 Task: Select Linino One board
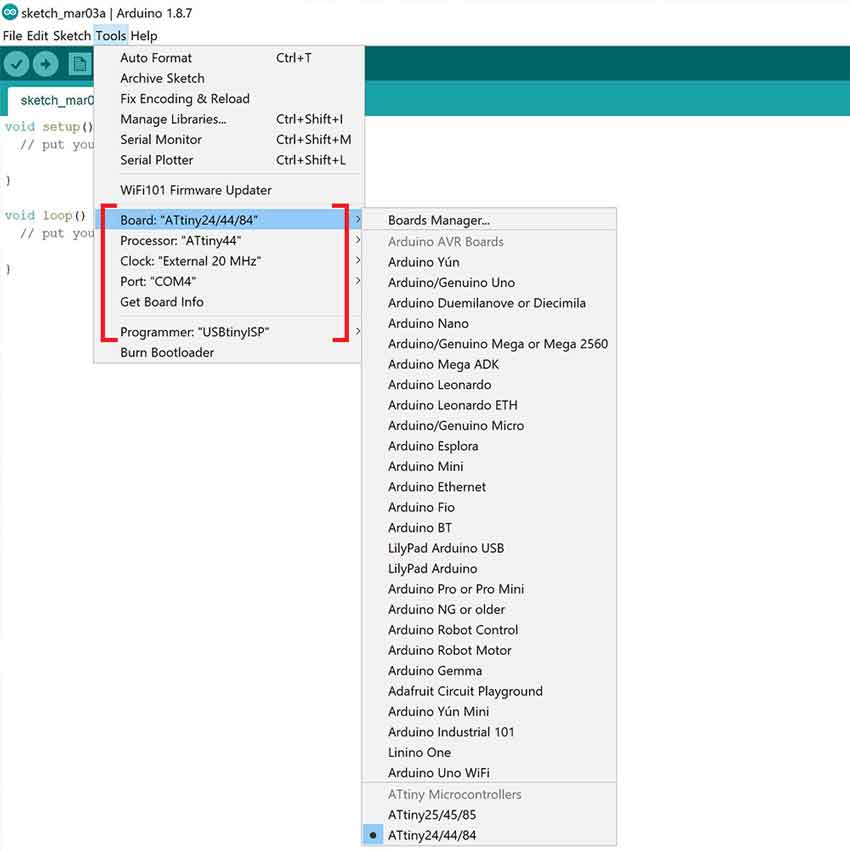(489, 752)
